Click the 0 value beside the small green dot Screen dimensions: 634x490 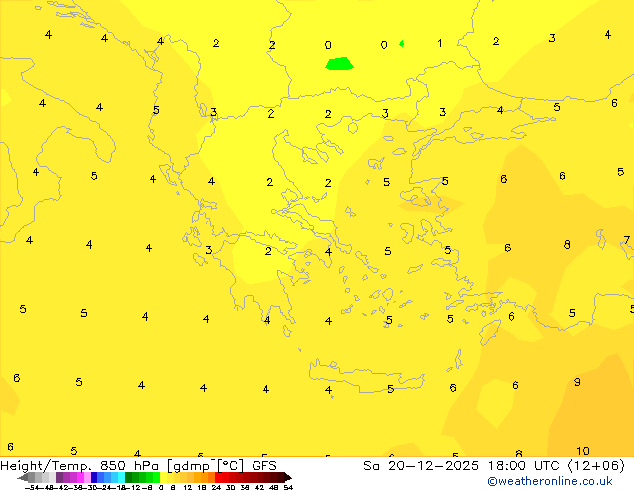point(384,45)
